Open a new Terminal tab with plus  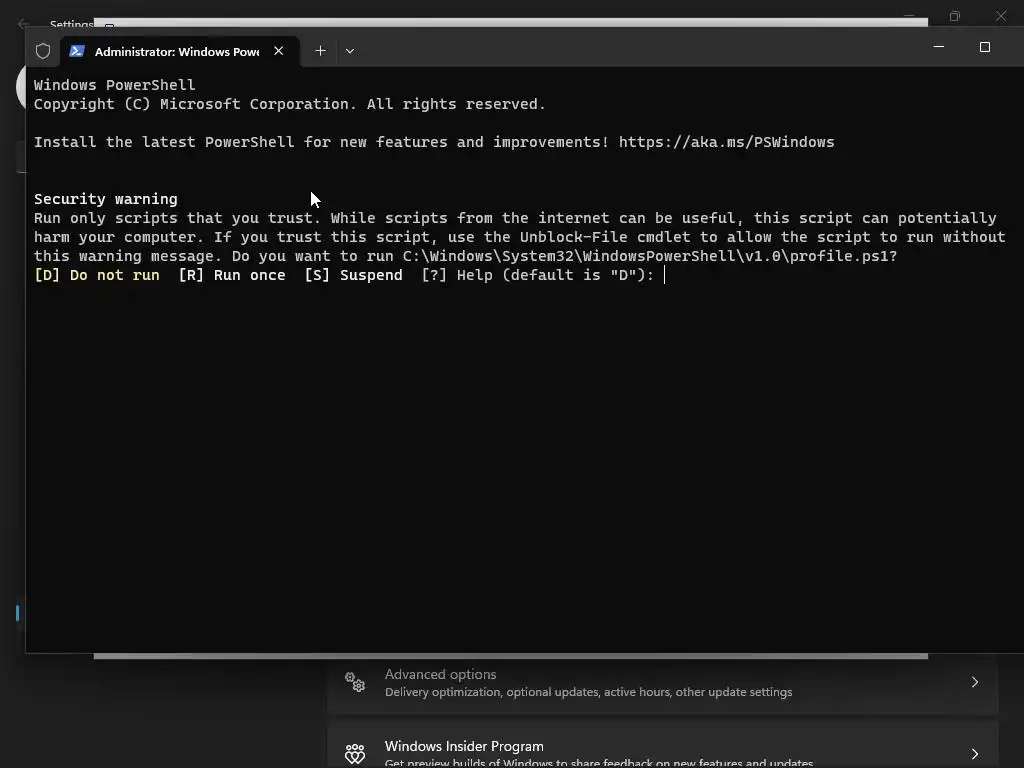pos(320,51)
